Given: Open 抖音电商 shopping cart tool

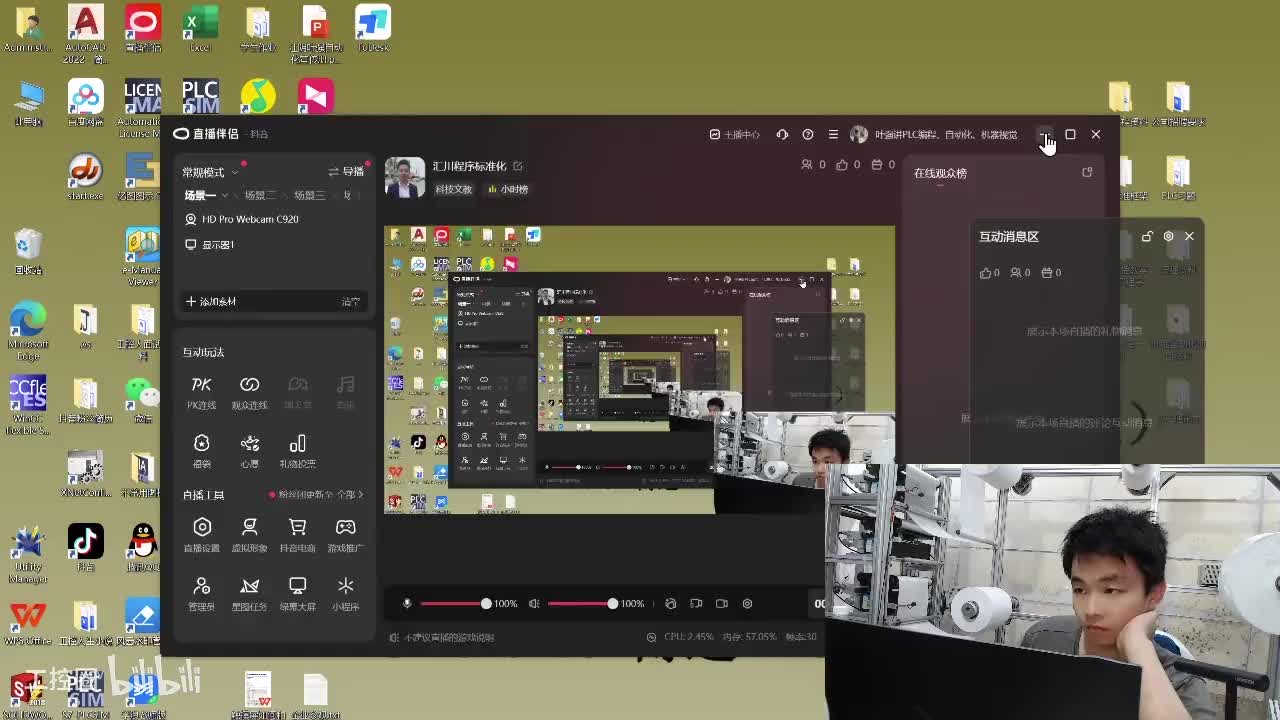Looking at the screenshot, I should [297, 535].
